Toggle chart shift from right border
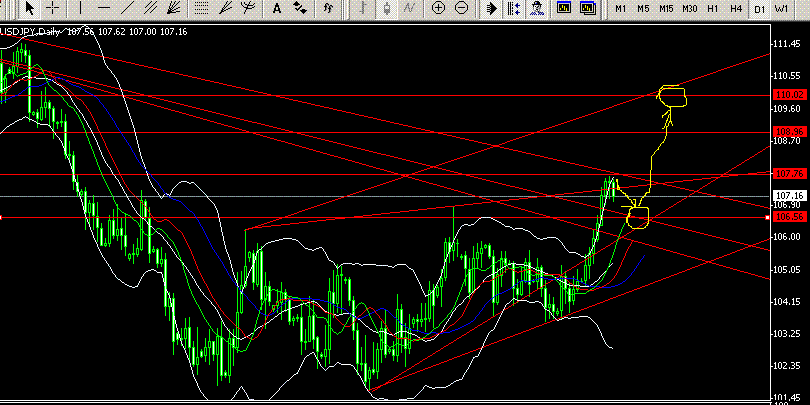The image size is (810, 405). pyautogui.click(x=514, y=8)
